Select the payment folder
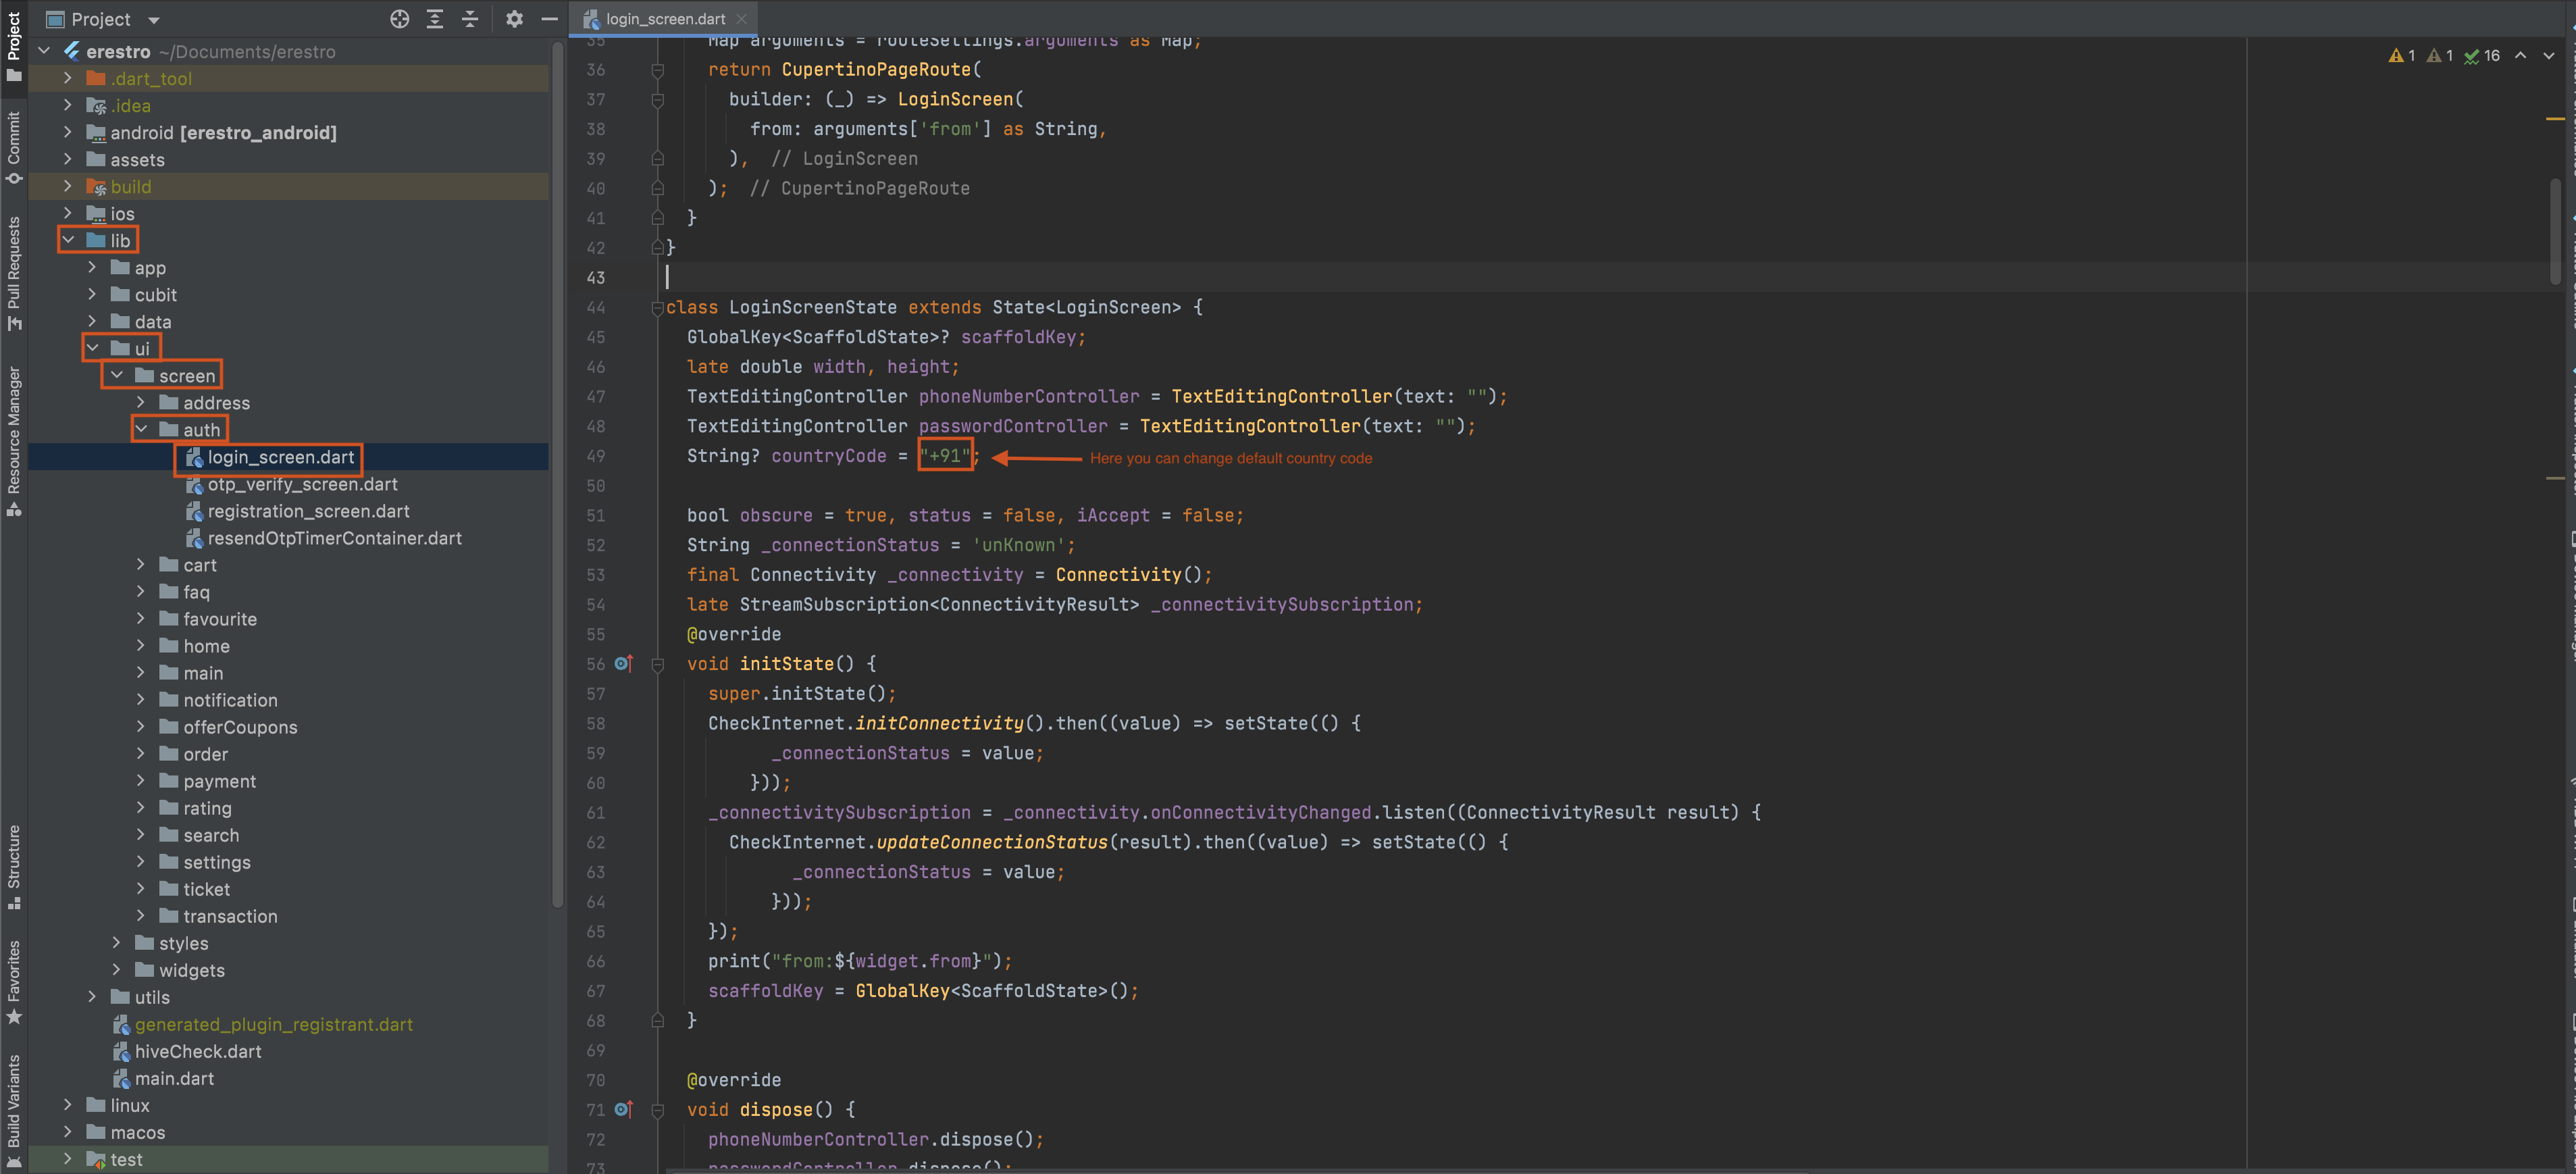 (219, 781)
